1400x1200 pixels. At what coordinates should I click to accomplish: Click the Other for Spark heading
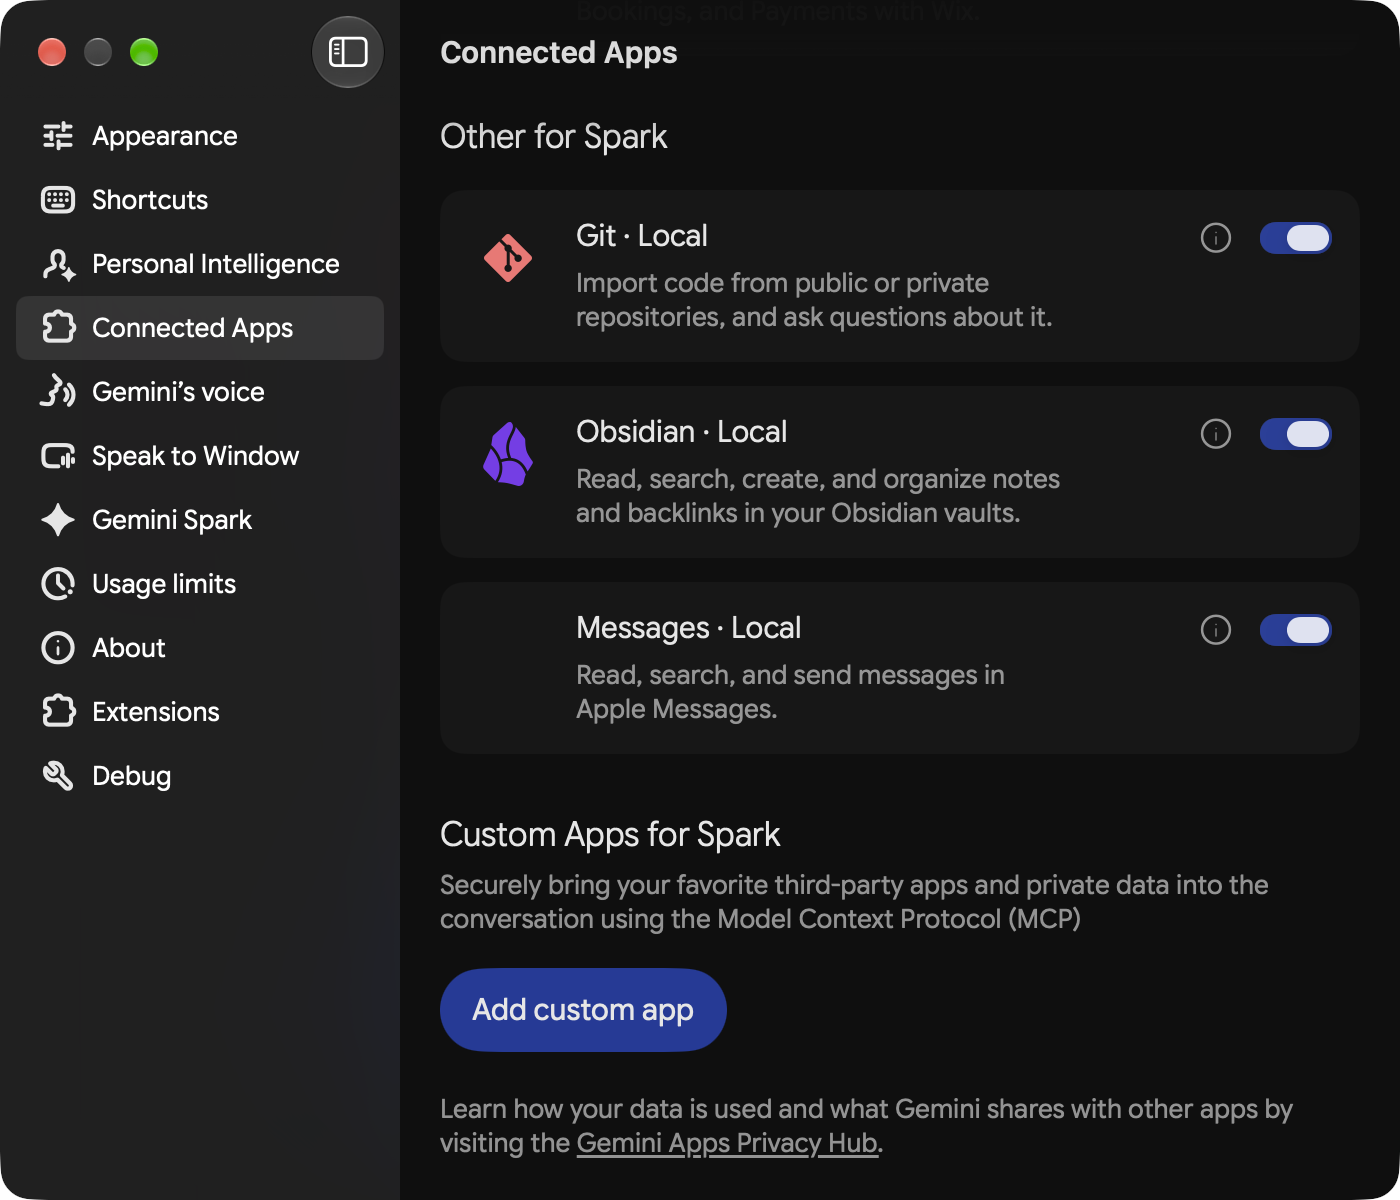(x=554, y=137)
